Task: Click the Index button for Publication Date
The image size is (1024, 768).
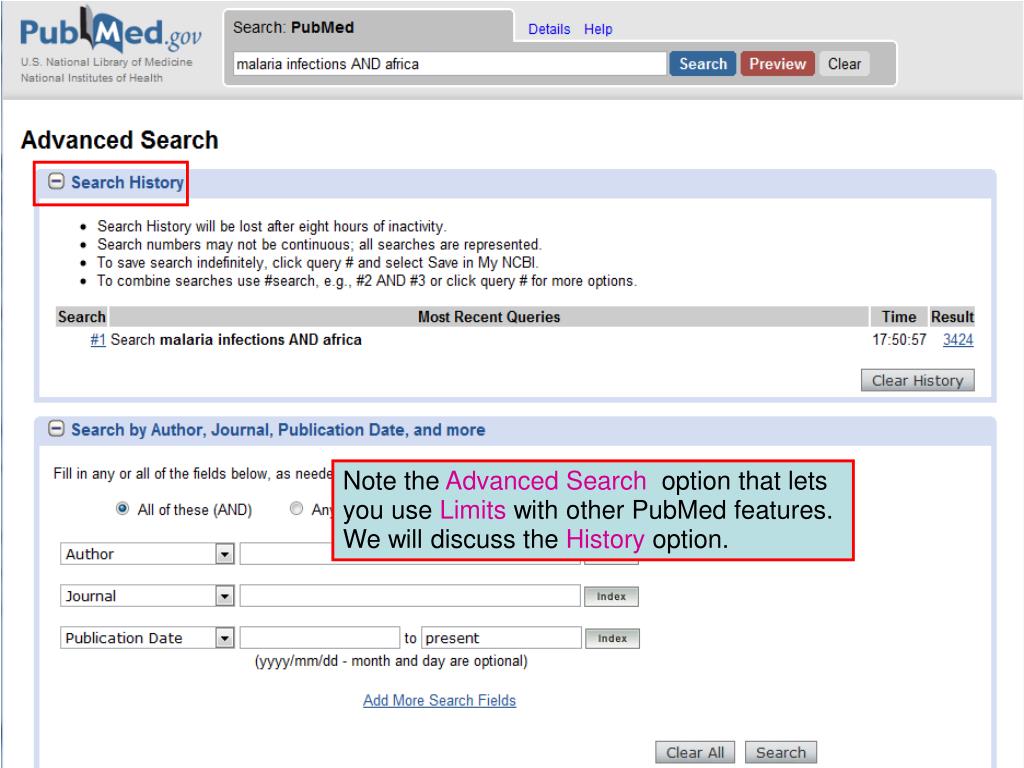Action: [612, 638]
